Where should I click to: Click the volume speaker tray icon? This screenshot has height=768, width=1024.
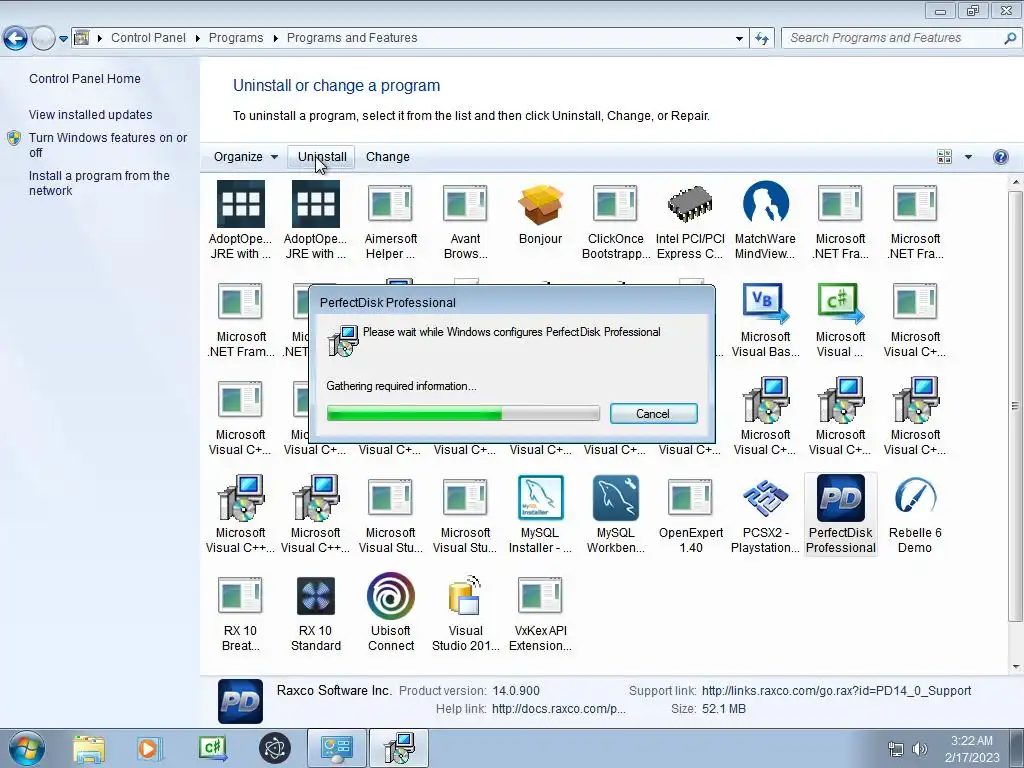point(920,749)
